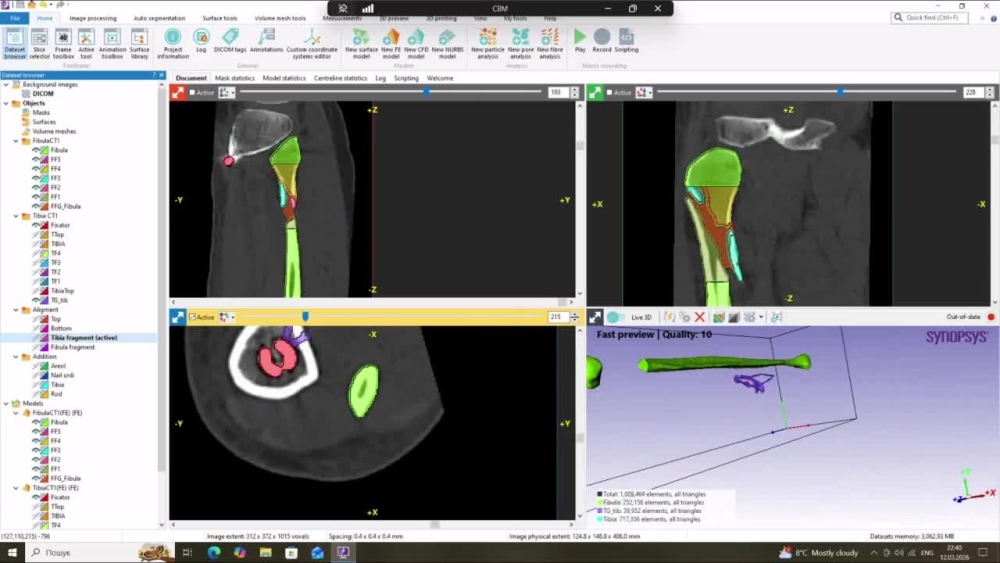Create a New NURBS model
The image size is (1000, 563).
447,43
